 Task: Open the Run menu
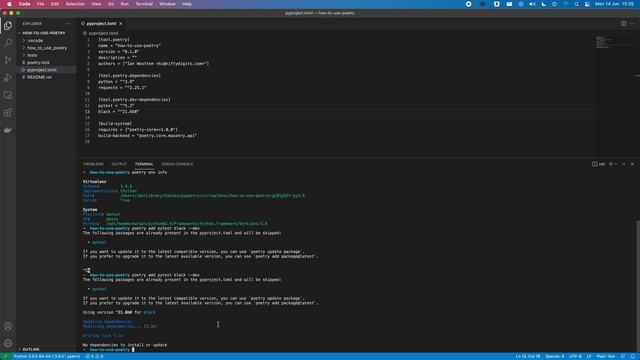point(124,4)
